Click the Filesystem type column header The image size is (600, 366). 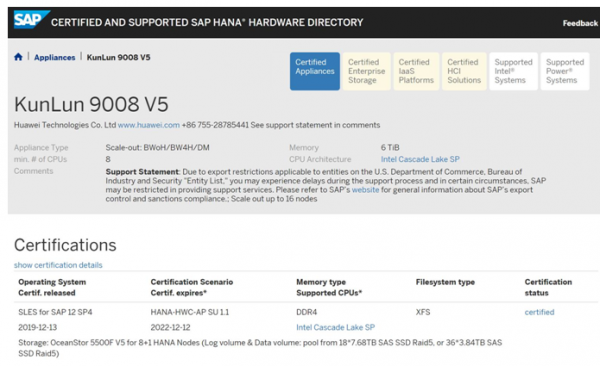pyautogui.click(x=445, y=282)
